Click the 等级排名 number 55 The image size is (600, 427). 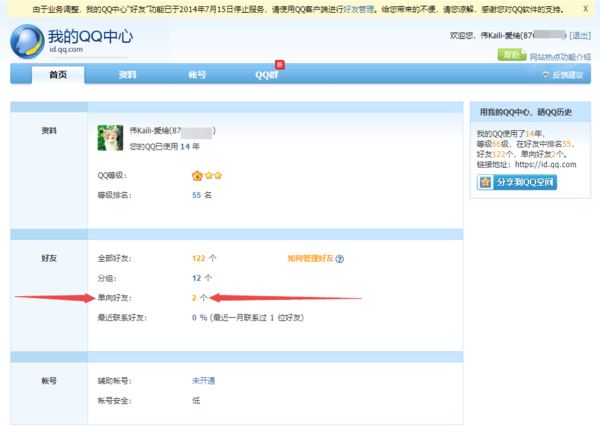(x=196, y=196)
